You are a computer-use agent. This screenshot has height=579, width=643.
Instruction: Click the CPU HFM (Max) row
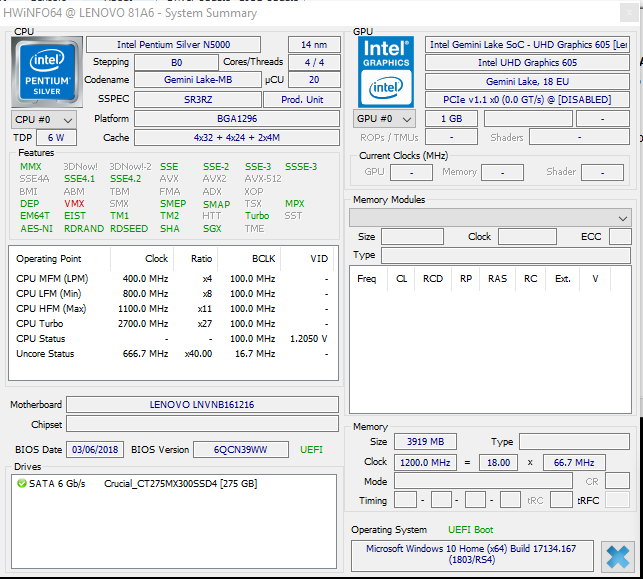click(173, 309)
